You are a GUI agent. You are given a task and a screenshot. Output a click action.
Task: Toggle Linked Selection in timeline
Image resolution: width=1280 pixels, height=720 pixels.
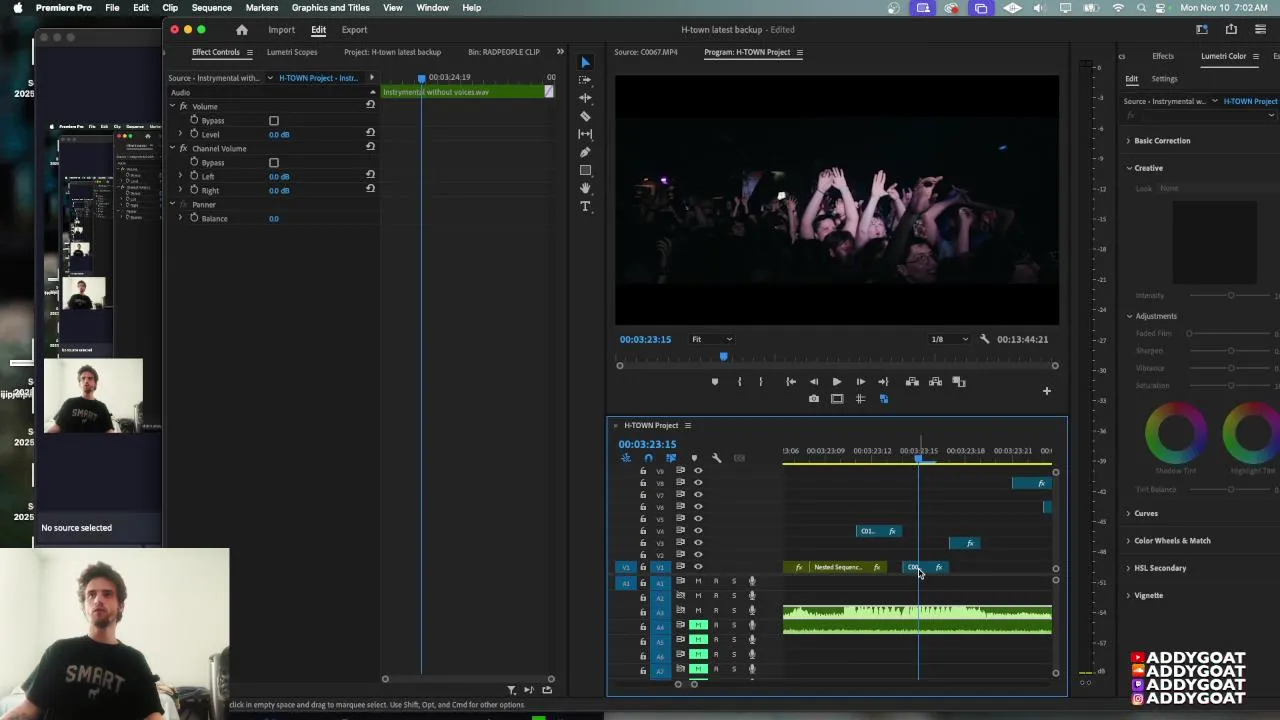coord(671,458)
